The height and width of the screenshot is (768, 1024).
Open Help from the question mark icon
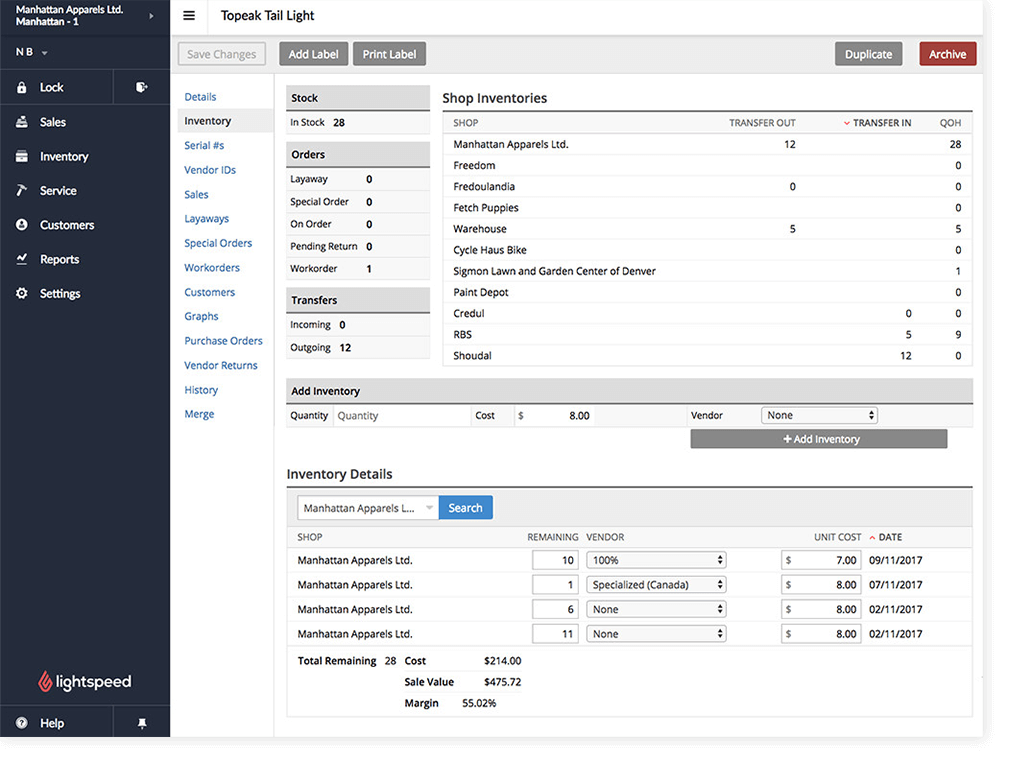(22, 723)
